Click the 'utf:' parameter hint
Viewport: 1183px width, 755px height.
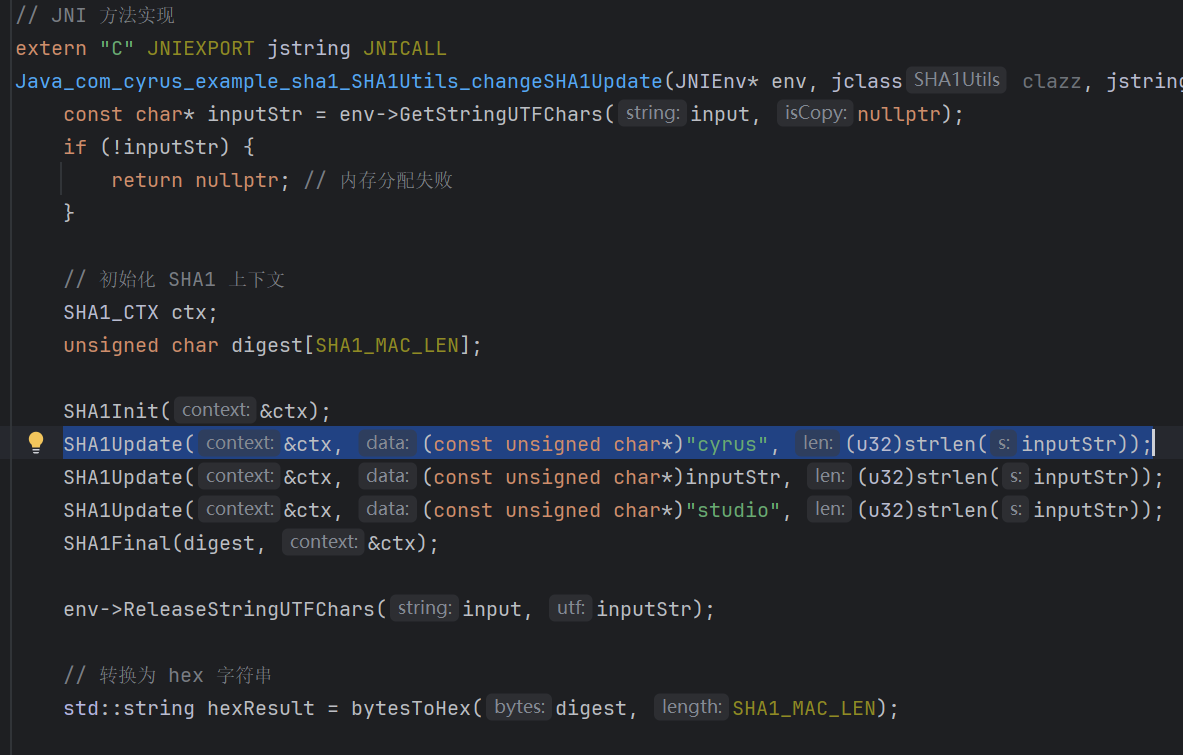570,607
